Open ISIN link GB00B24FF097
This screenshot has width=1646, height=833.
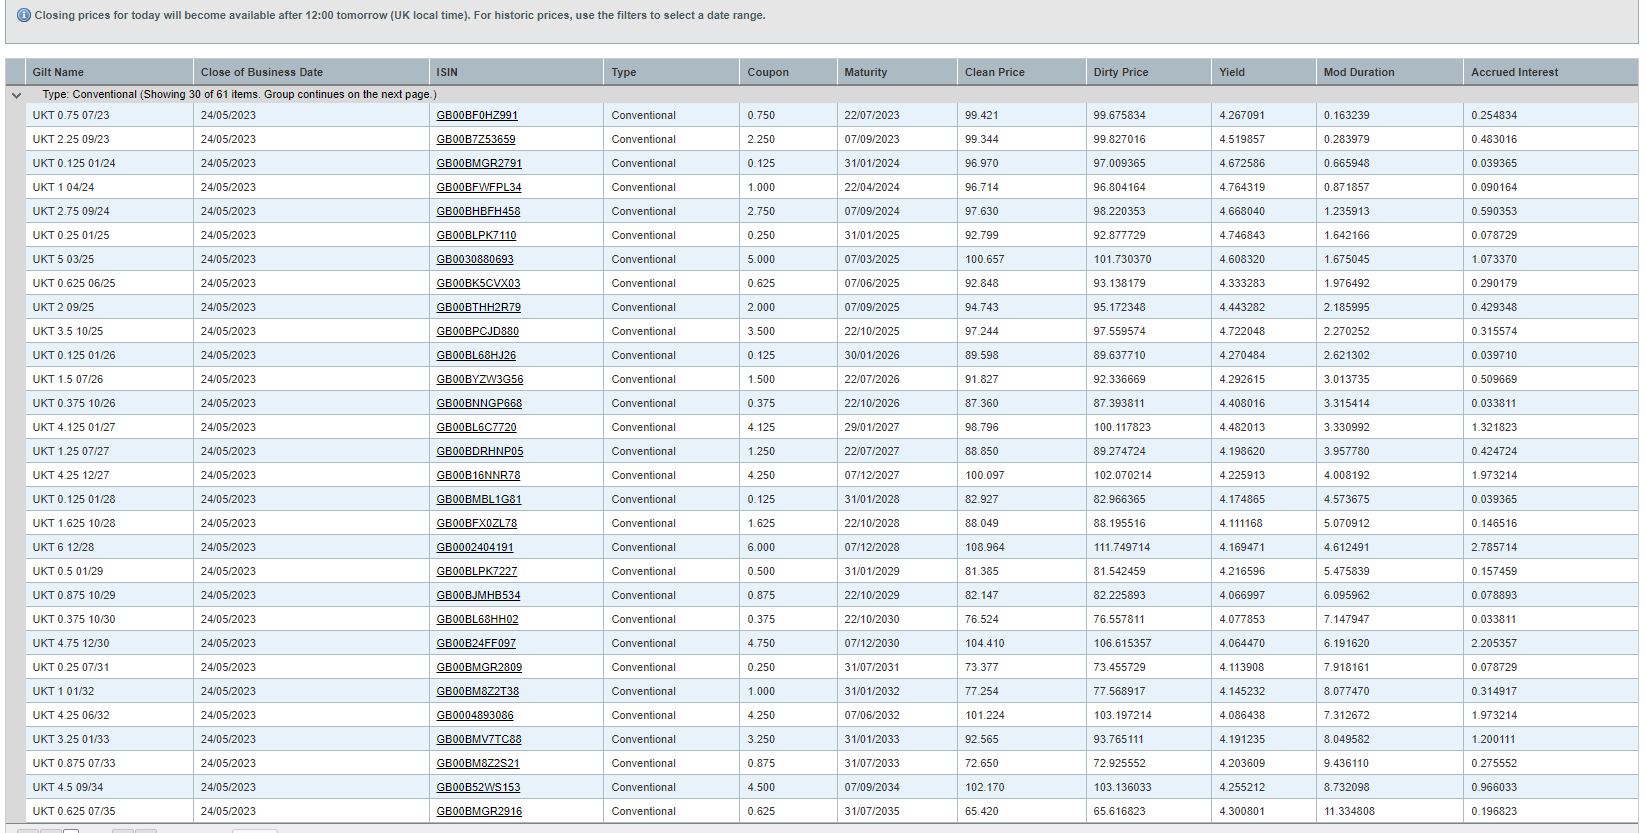point(476,643)
